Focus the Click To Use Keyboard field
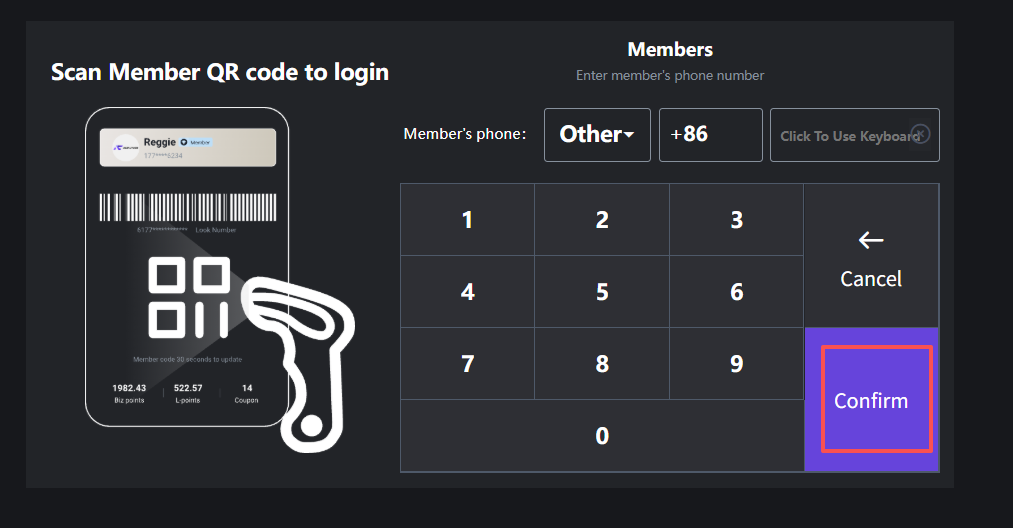Viewport: 1013px width, 528px height. [x=845, y=136]
